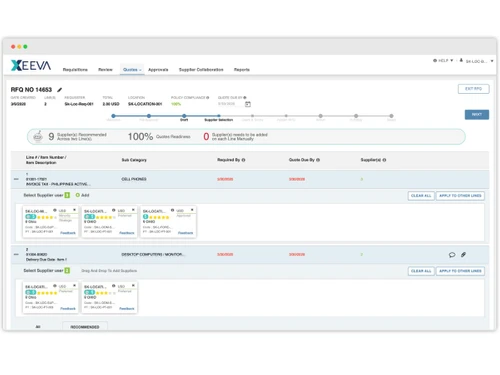Click Apply To Other Lines for line 2
The image size is (500, 375).
(x=460, y=271)
